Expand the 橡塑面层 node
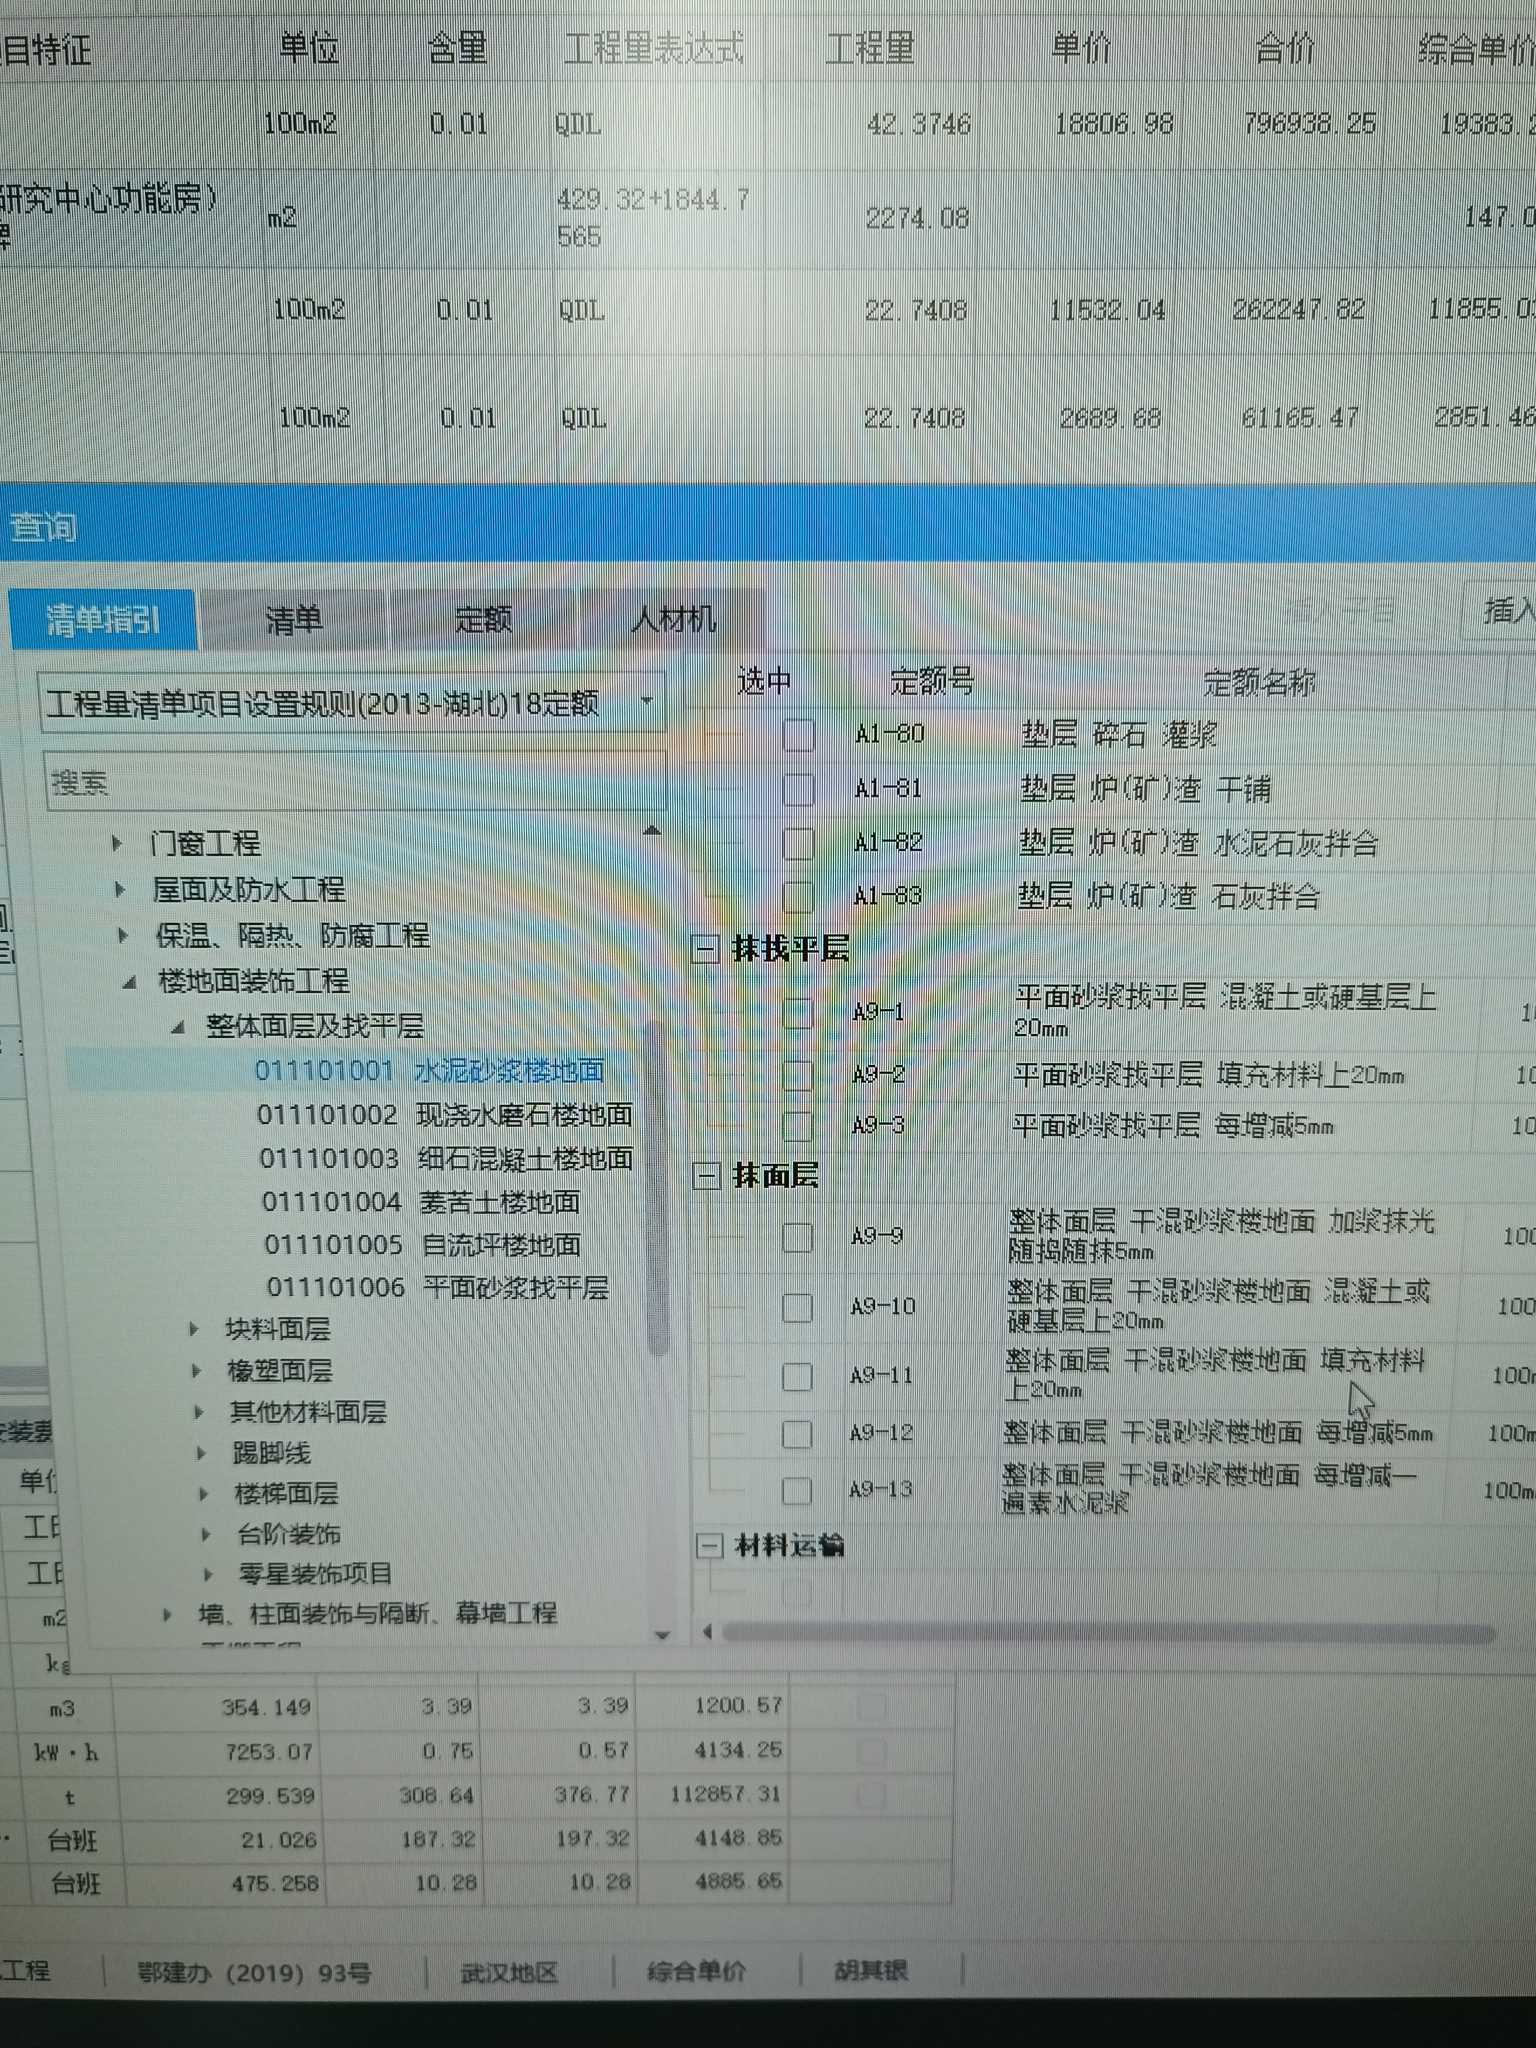 (x=196, y=1370)
